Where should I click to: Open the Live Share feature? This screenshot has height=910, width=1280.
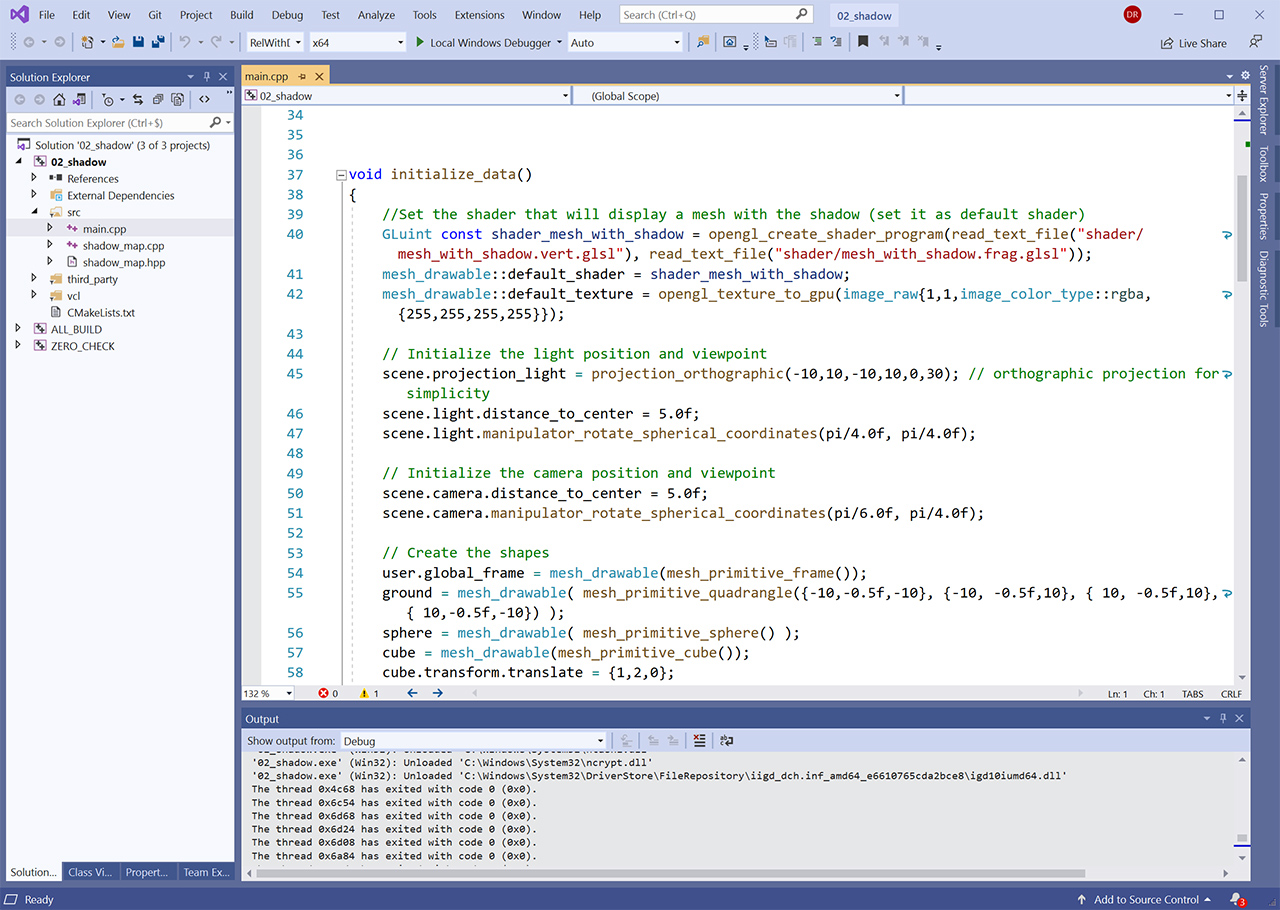[1193, 43]
